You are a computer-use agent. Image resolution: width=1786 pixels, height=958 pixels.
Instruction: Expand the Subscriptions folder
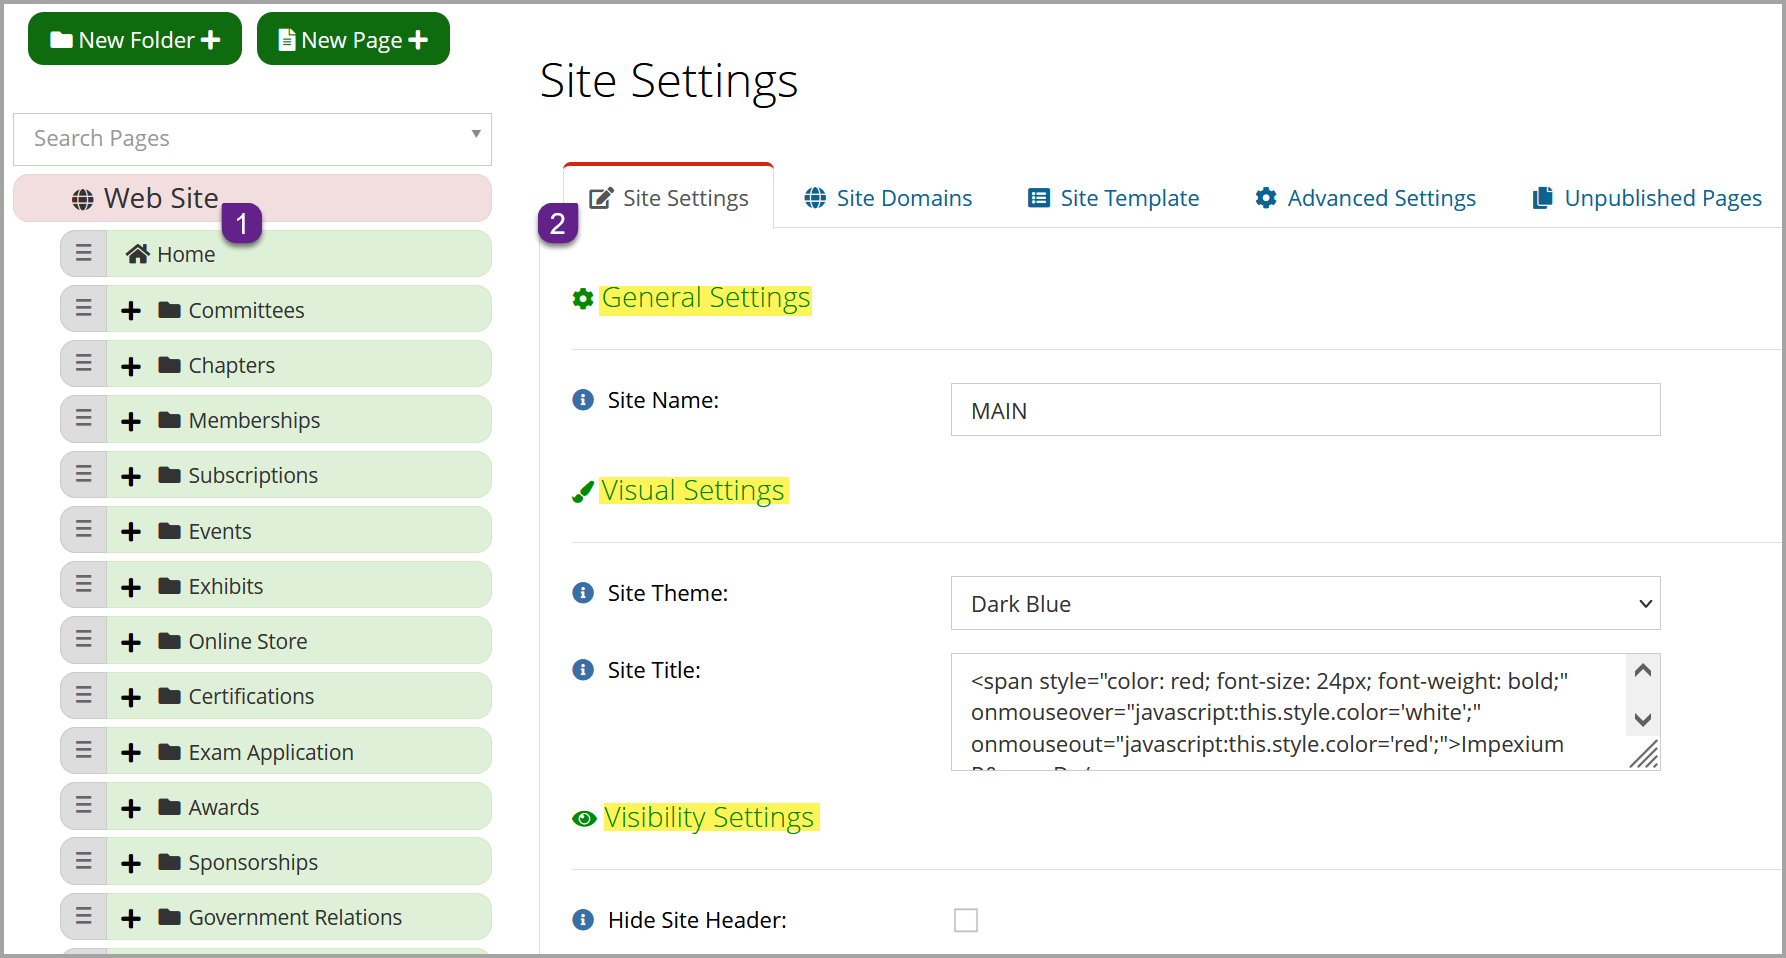(x=131, y=476)
